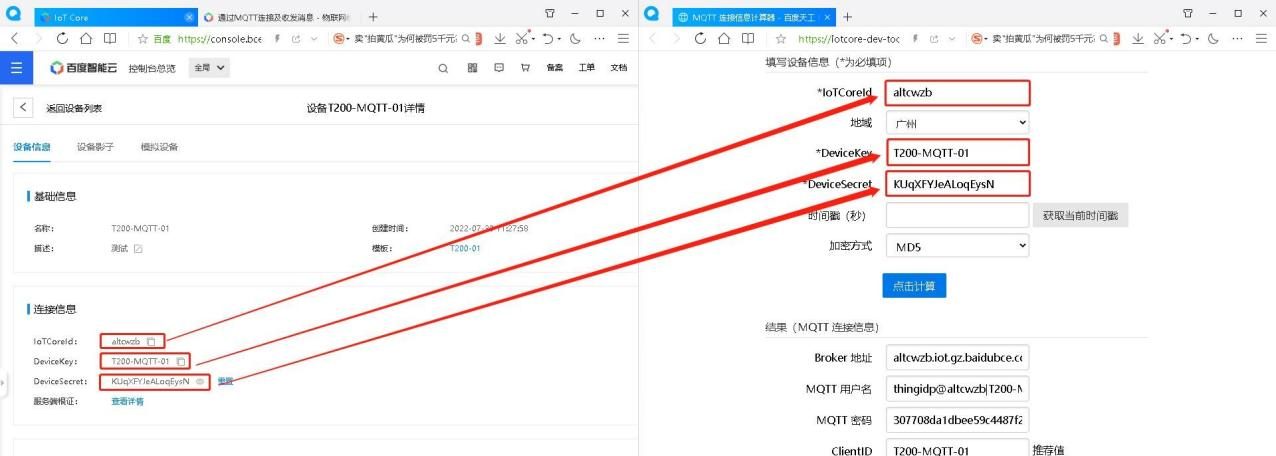Open search in the console header

point(444,68)
